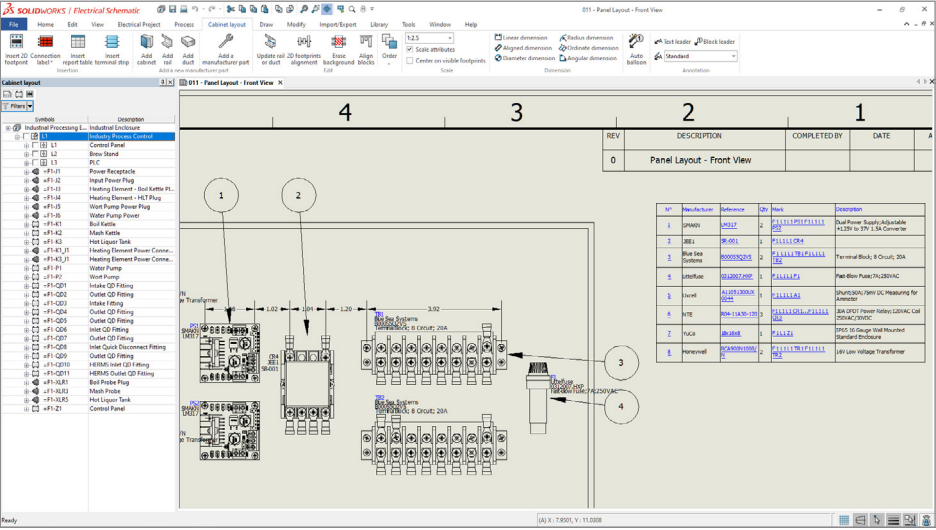Click the Text leader tool
The height and width of the screenshot is (530, 936).
673,42
